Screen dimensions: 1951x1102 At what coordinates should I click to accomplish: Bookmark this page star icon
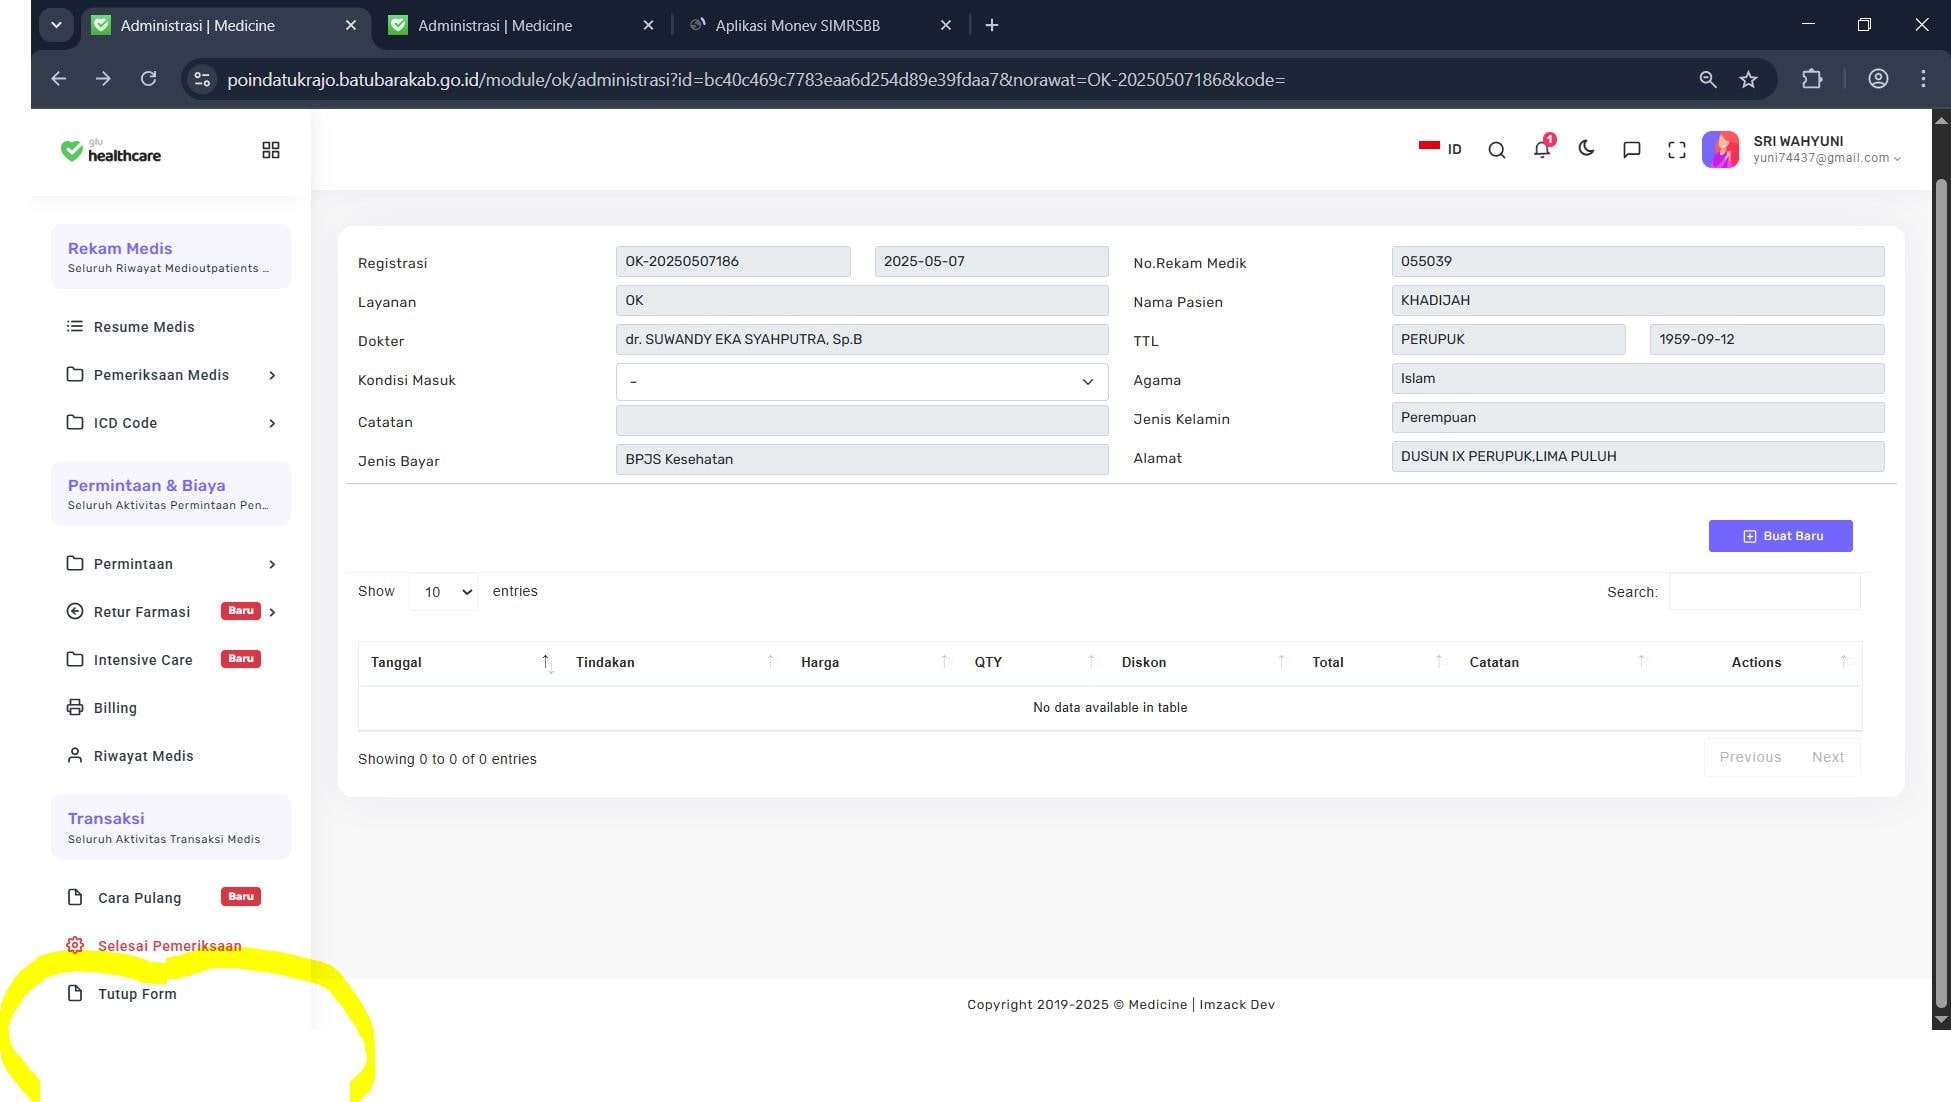[x=1748, y=79]
